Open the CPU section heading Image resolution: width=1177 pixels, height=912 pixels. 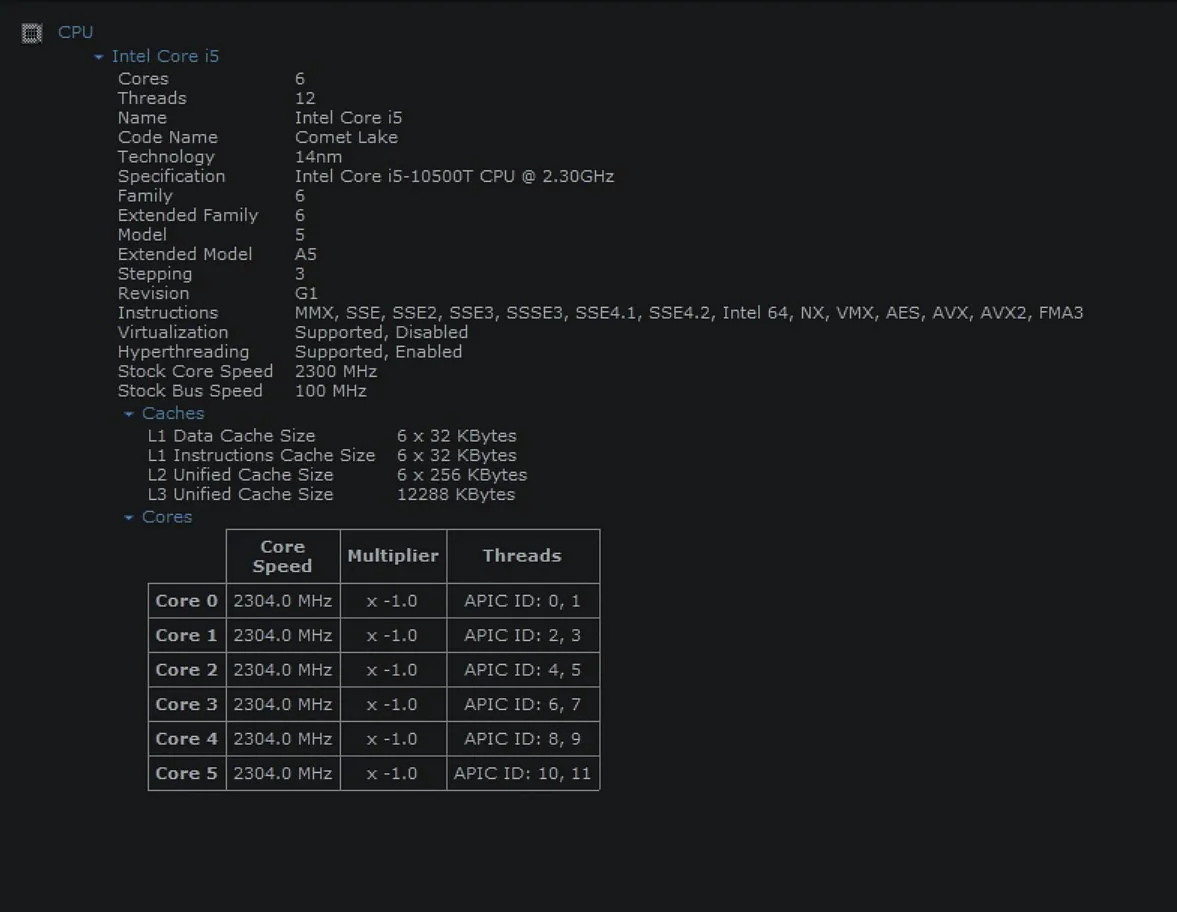click(76, 32)
